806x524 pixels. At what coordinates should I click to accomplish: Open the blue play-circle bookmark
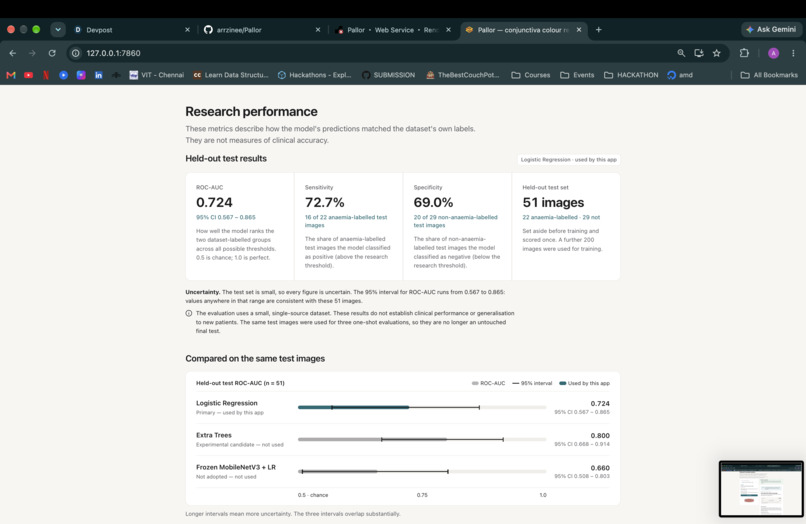[x=63, y=75]
